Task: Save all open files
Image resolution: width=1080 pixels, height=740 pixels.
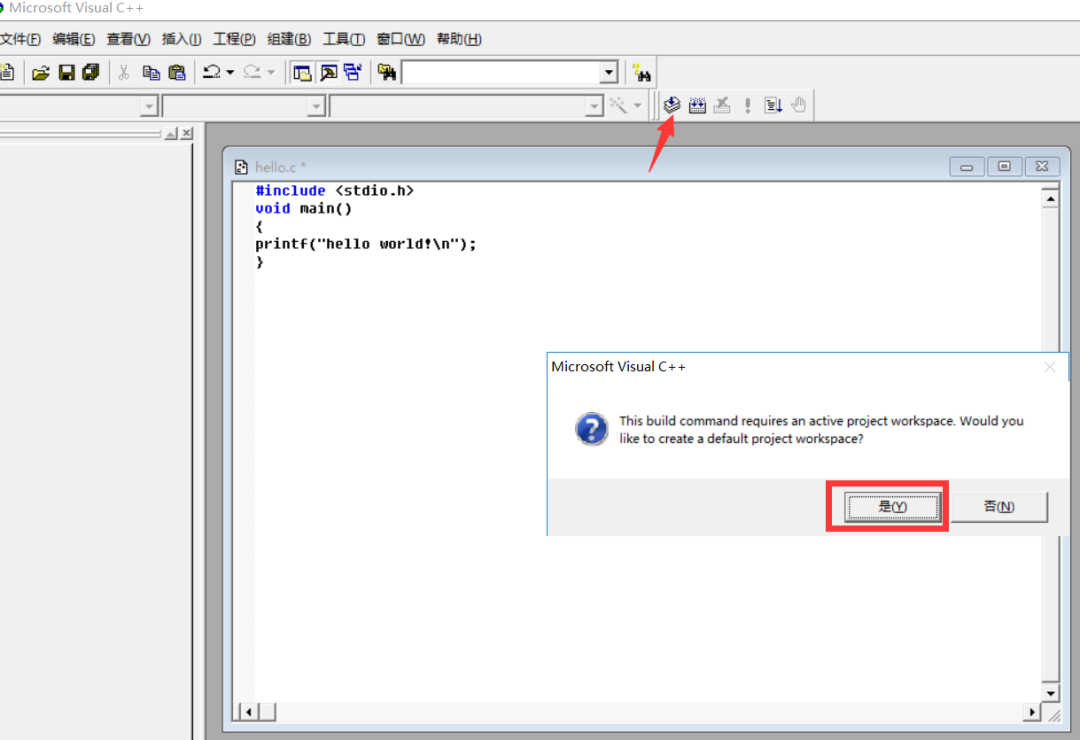Action: coord(91,72)
